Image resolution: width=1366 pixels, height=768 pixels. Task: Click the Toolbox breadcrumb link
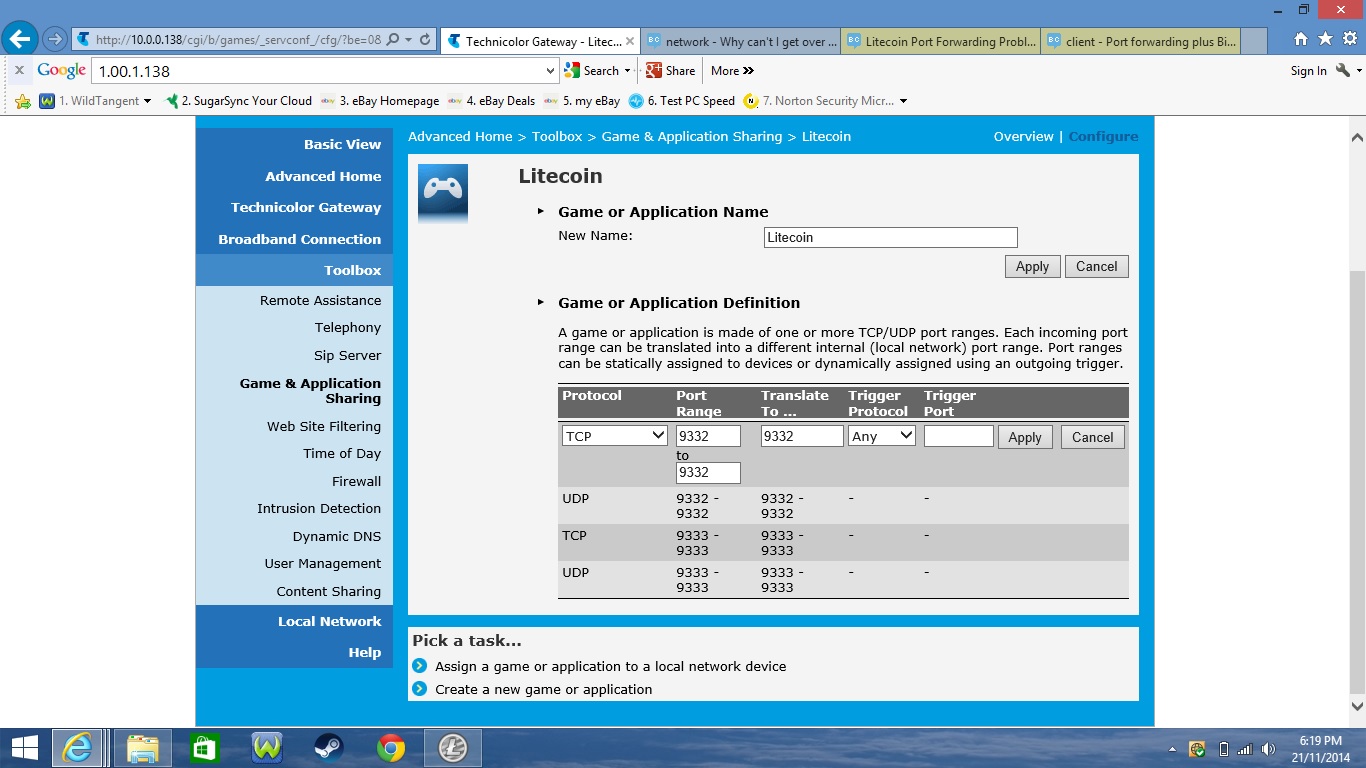pyautogui.click(x=557, y=136)
